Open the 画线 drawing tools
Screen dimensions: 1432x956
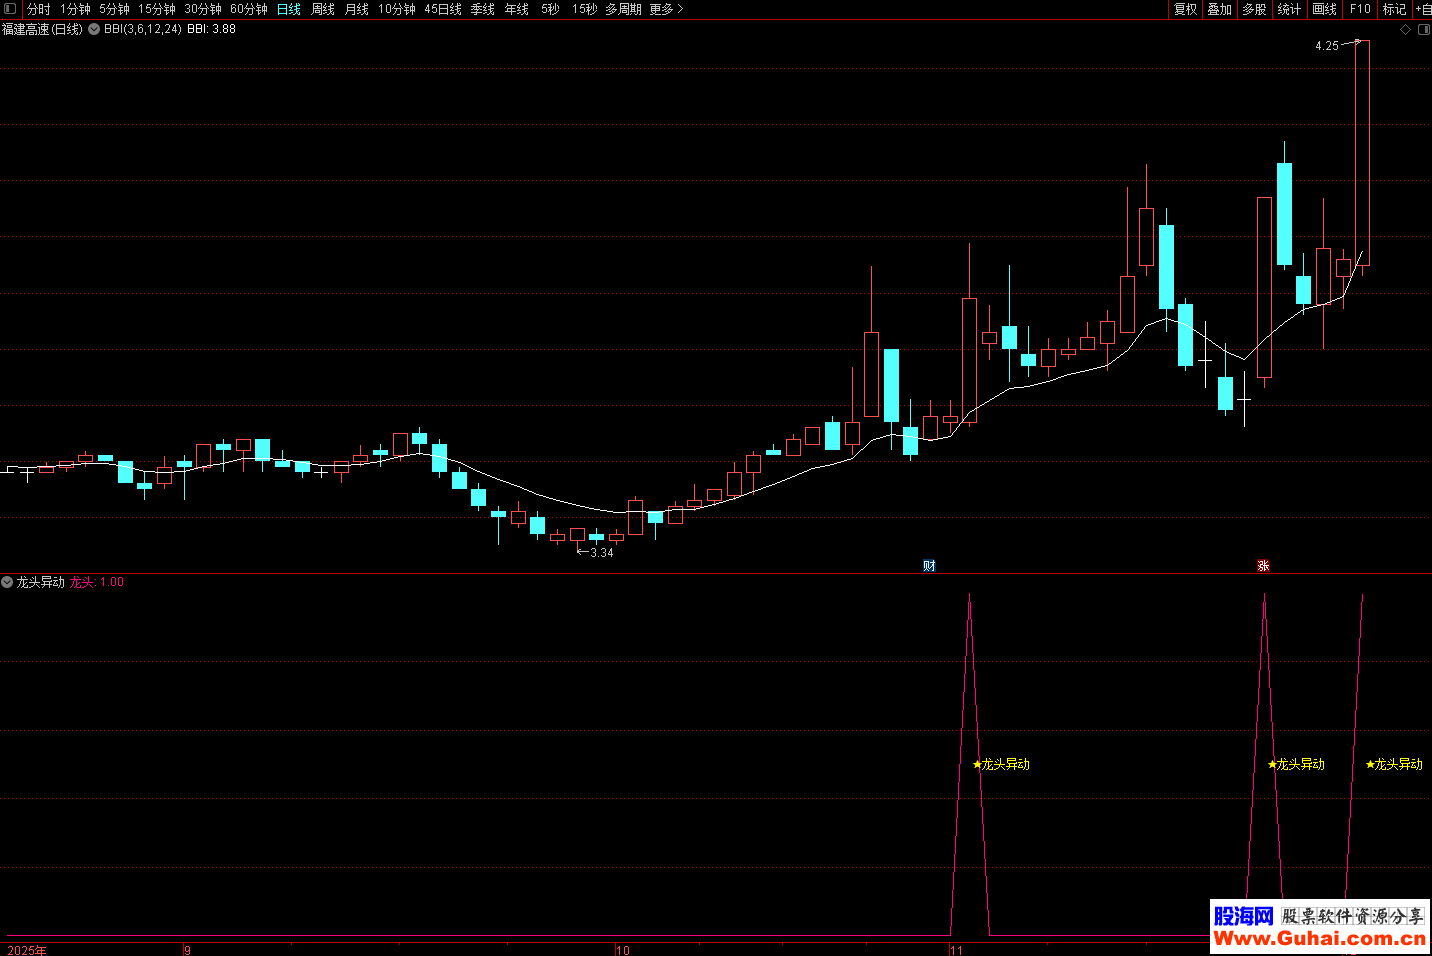pyautogui.click(x=1324, y=9)
